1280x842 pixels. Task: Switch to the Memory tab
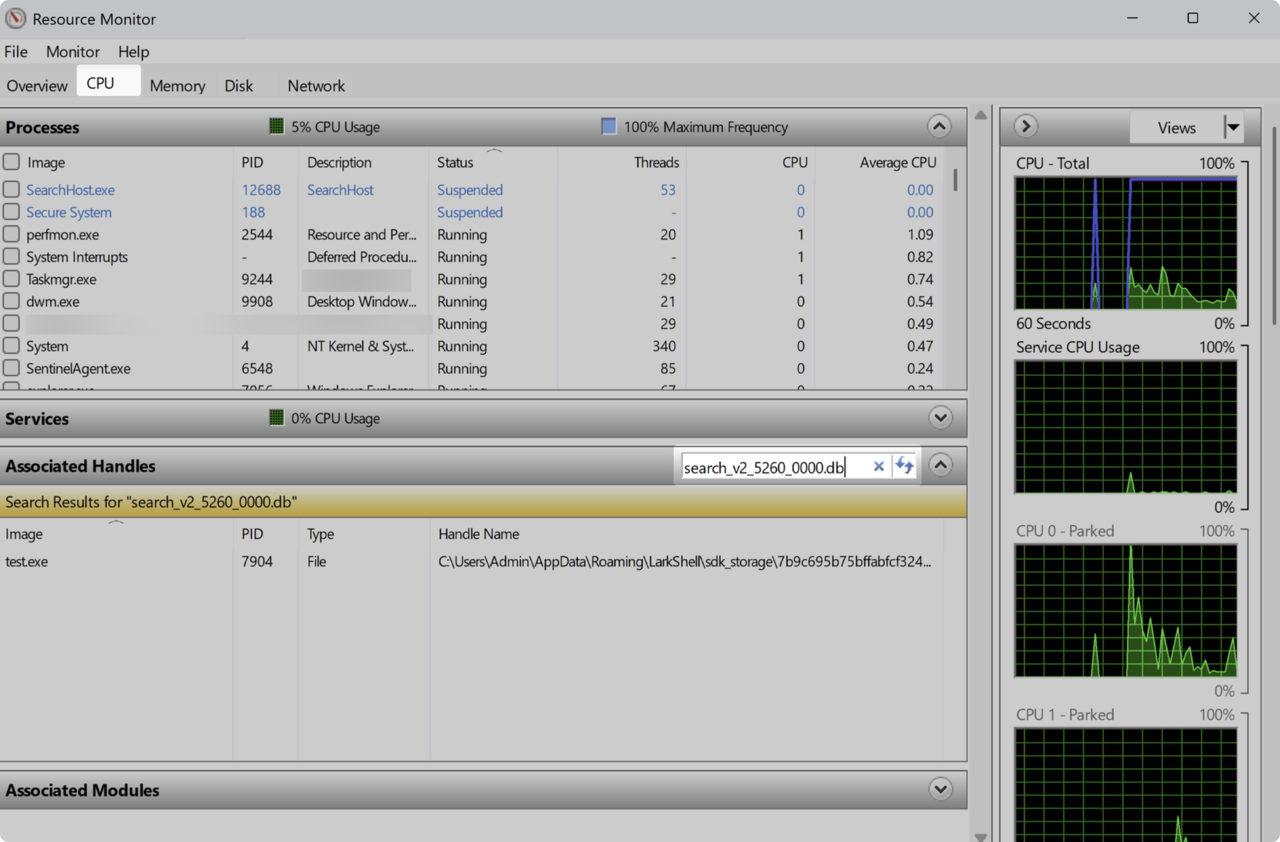(x=177, y=85)
